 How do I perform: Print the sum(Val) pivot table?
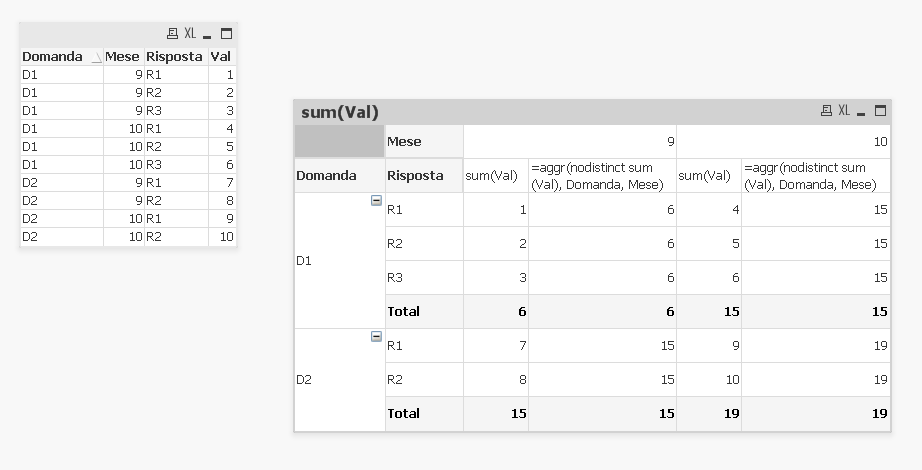(x=826, y=111)
